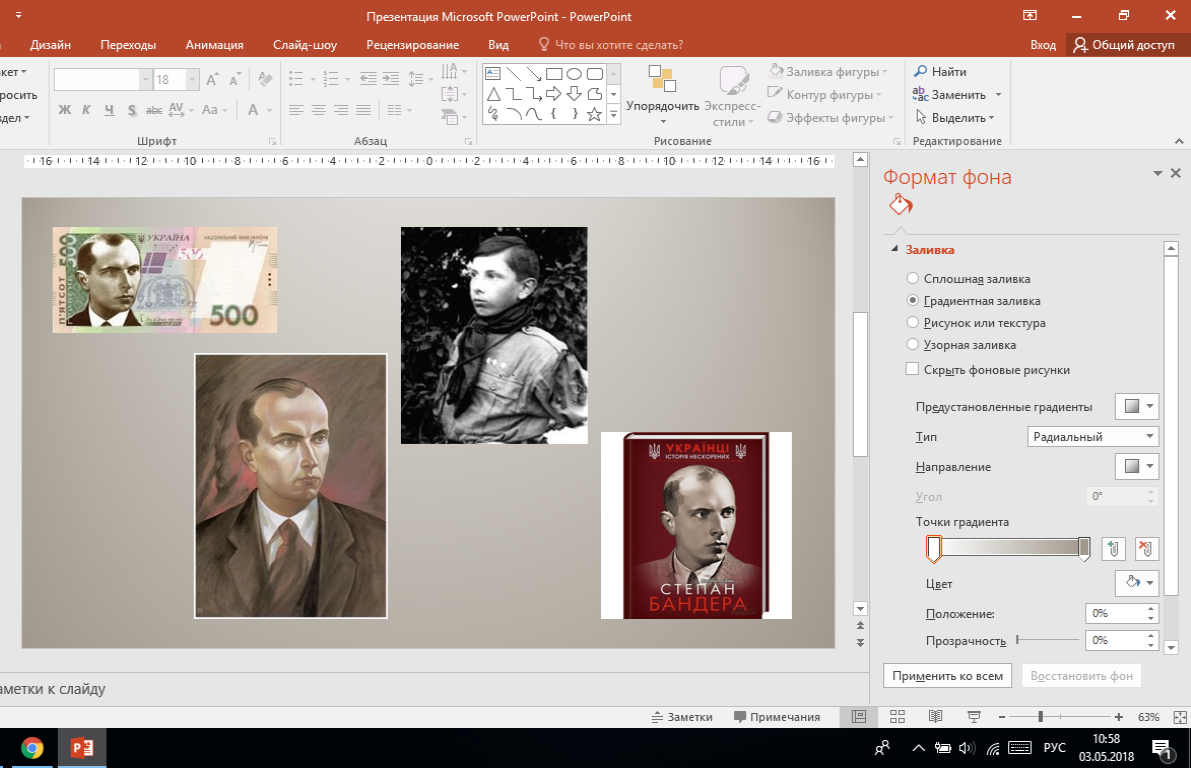This screenshot has width=1191, height=769.
Task: Select the 500 hryvnia banknote image
Action: 165,280
